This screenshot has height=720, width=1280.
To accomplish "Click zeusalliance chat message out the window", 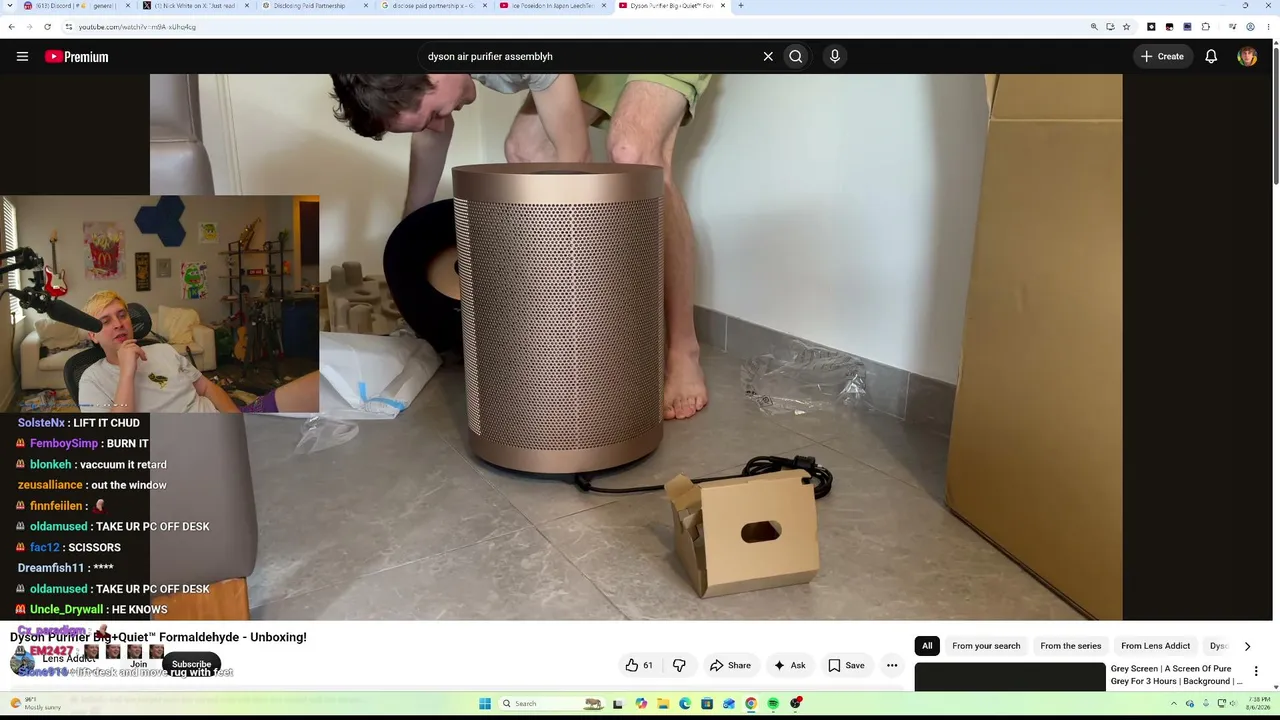I will point(92,485).
